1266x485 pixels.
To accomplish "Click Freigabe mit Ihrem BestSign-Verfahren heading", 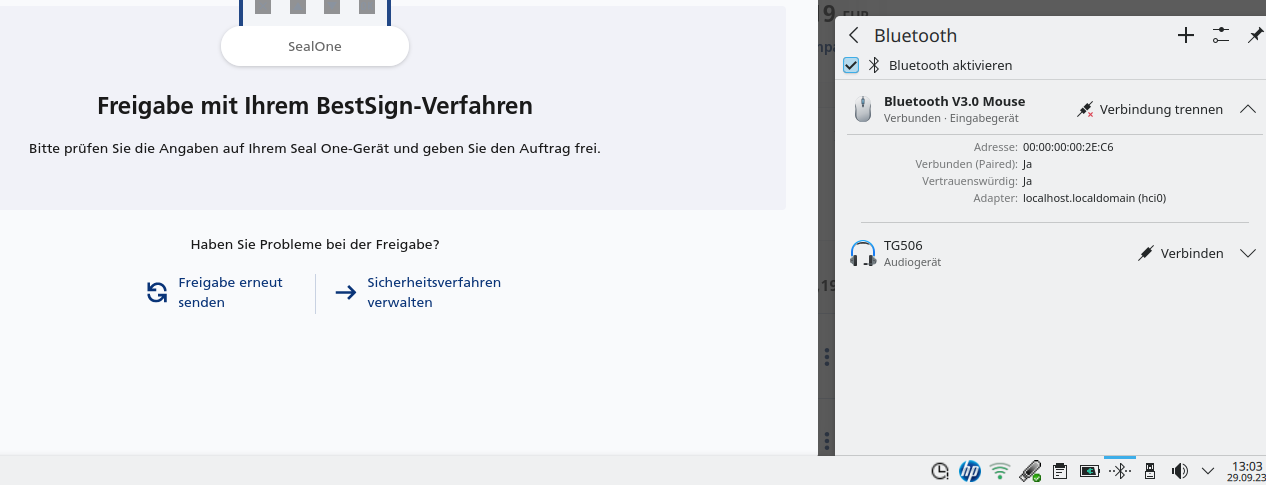I will pos(315,106).
